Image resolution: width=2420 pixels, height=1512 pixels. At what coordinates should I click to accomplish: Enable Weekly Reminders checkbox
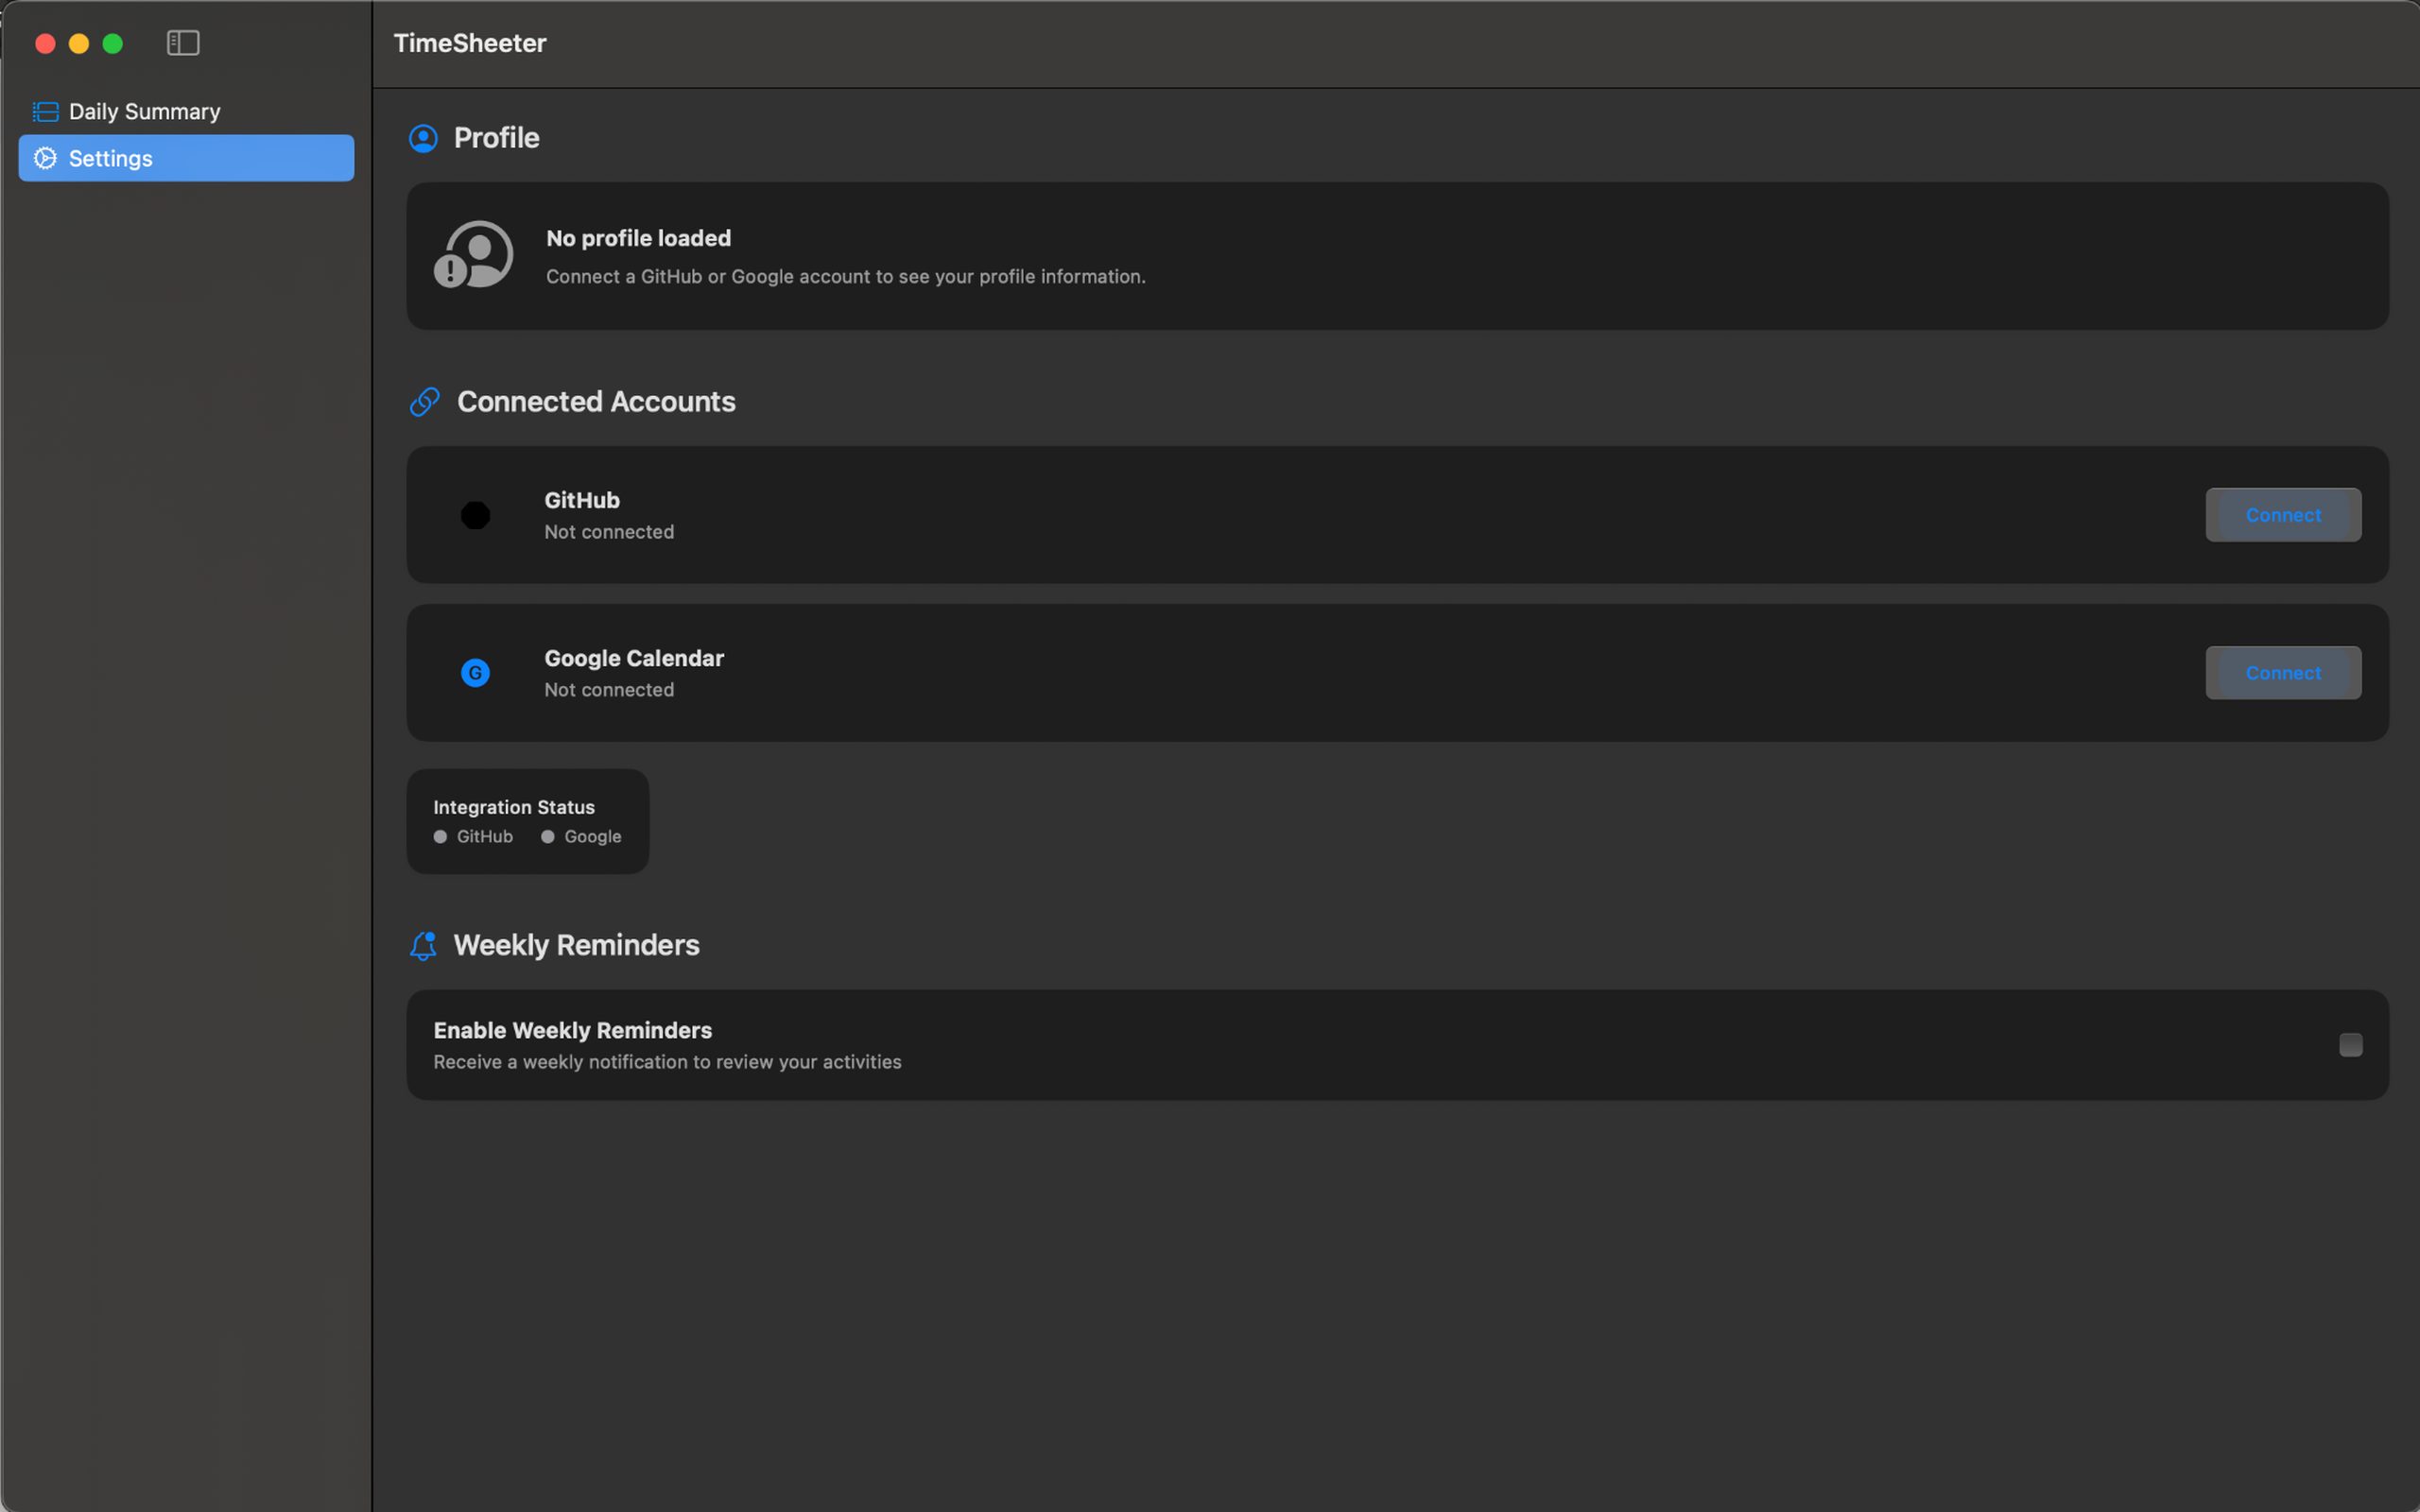click(2351, 1045)
